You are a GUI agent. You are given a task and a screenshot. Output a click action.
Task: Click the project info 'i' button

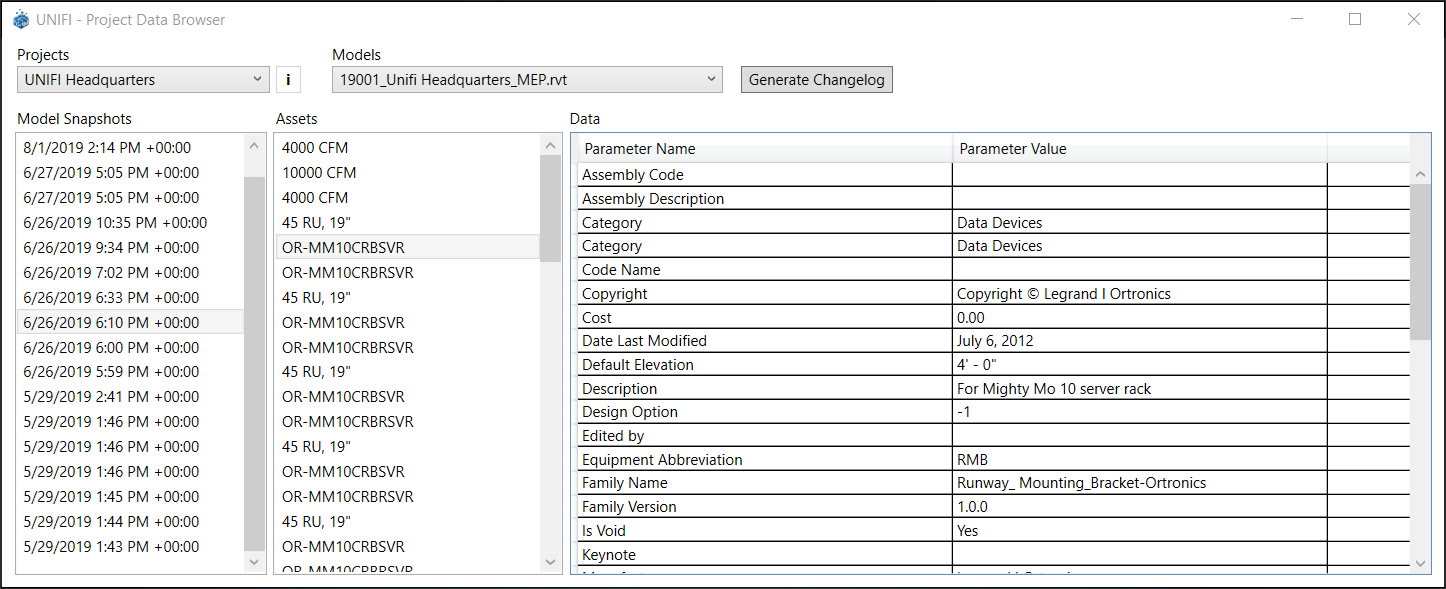[x=288, y=80]
